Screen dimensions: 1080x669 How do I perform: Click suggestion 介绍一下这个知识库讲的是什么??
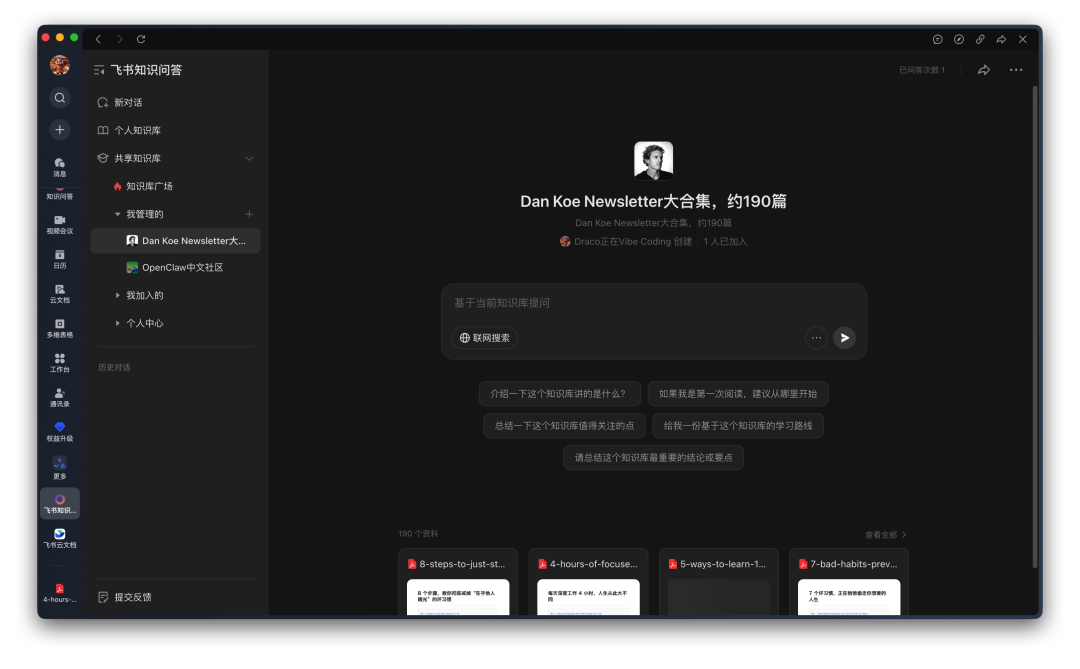point(559,393)
